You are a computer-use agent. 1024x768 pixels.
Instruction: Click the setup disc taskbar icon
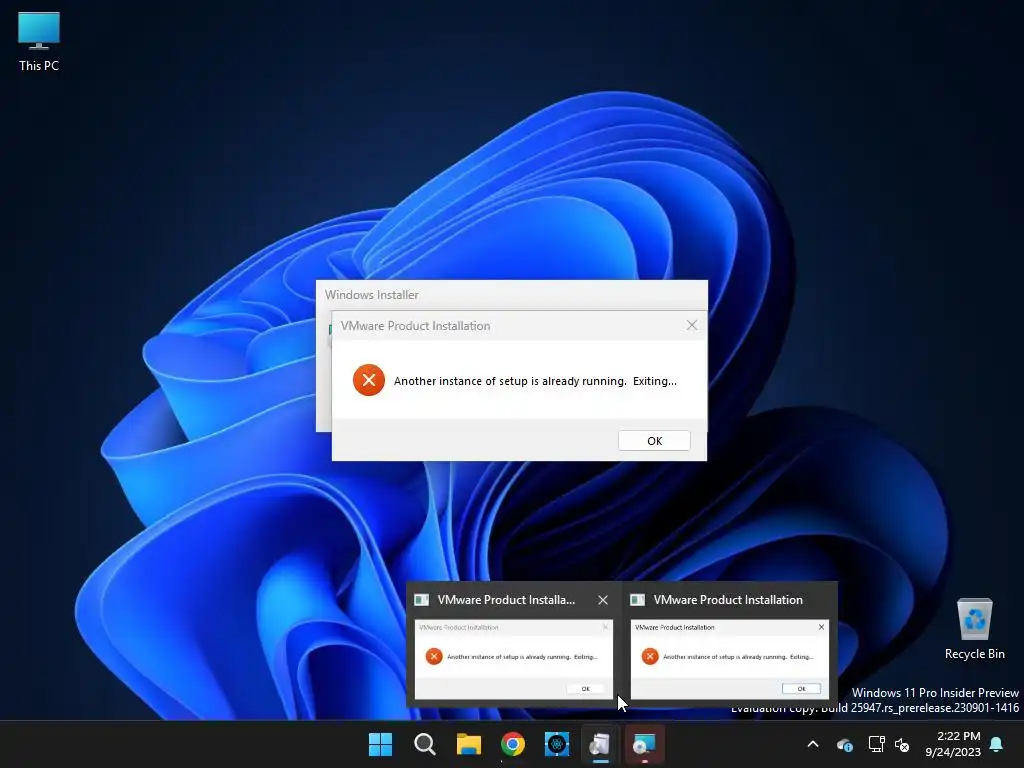pyautogui.click(x=645, y=744)
